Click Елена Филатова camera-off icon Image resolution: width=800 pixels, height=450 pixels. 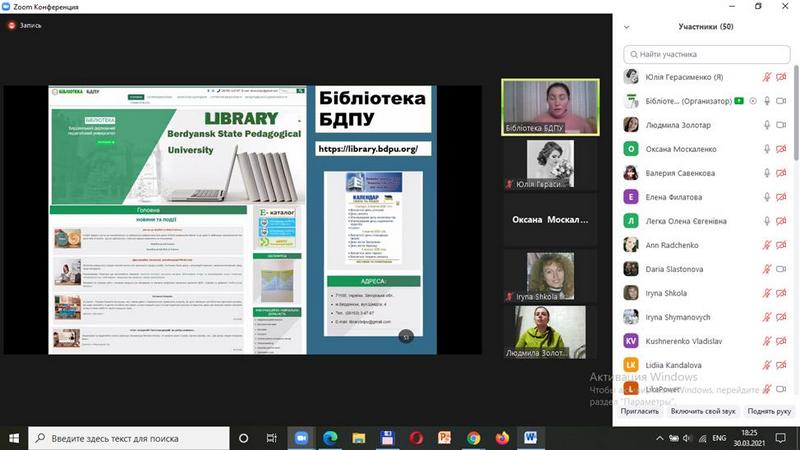(781, 197)
